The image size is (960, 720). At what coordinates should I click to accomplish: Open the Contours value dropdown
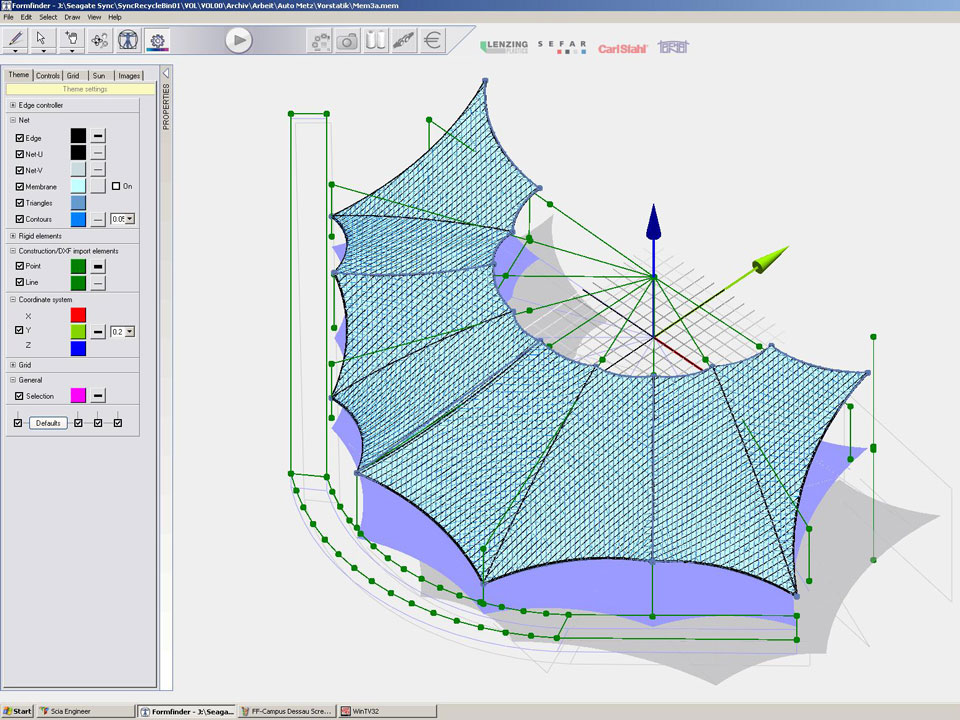pyautogui.click(x=130, y=219)
